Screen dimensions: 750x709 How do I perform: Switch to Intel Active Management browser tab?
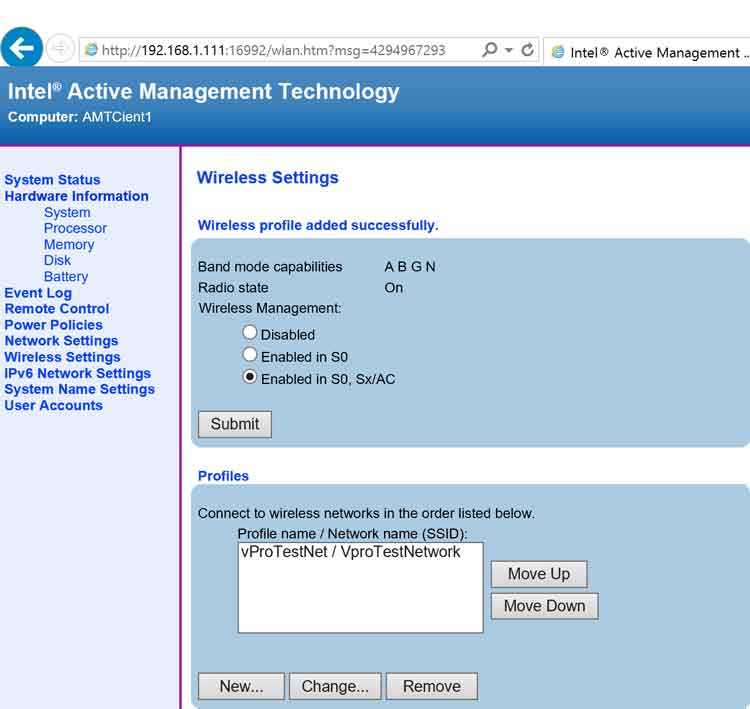click(649, 52)
